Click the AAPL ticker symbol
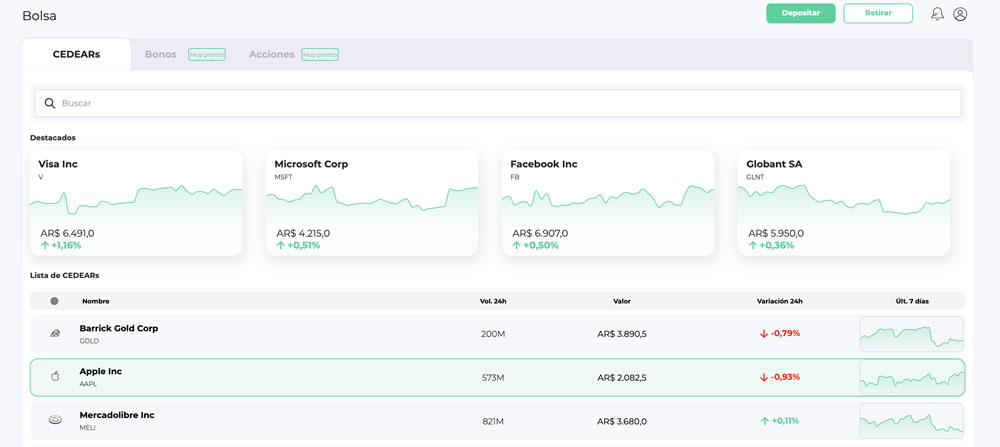The image size is (1000, 447). pyautogui.click(x=87, y=385)
